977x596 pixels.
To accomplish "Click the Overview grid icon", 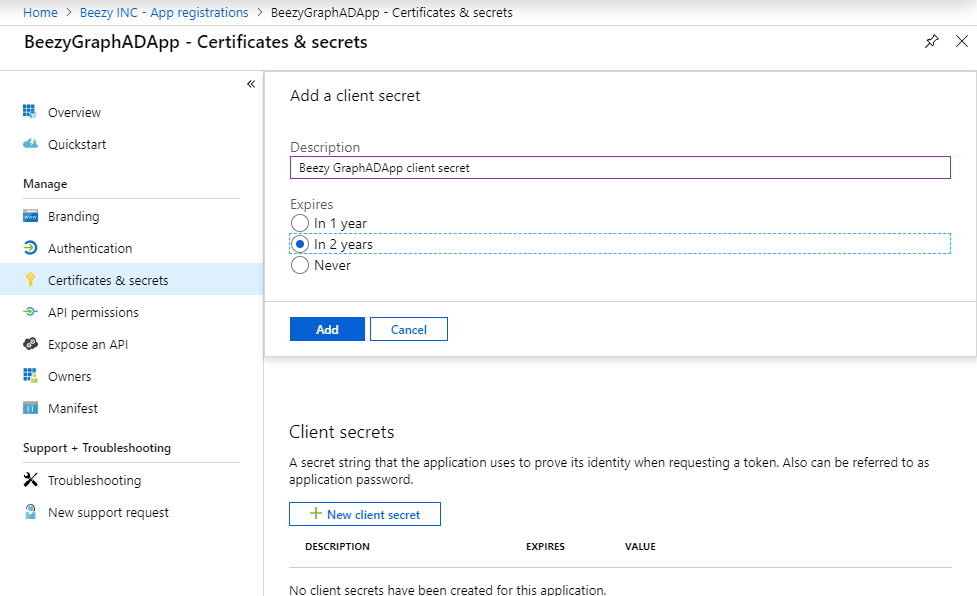I will pos(30,111).
